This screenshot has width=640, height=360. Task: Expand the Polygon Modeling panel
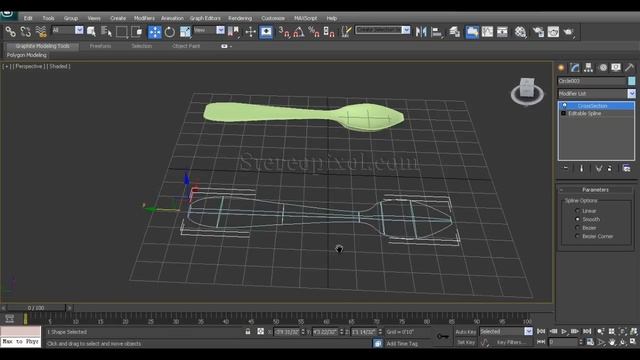coord(27,55)
